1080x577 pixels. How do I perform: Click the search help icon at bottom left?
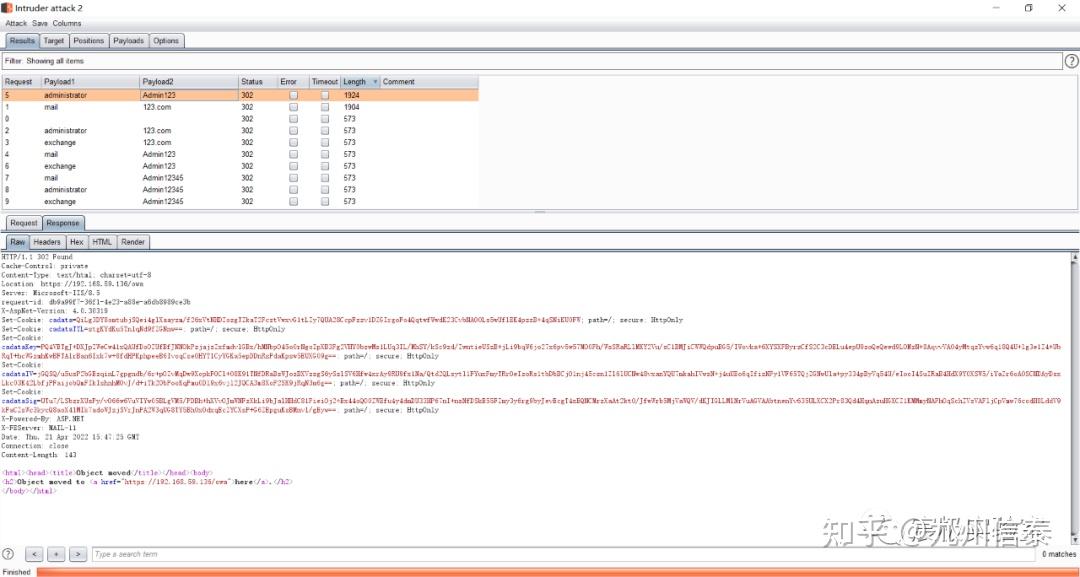coord(8,554)
